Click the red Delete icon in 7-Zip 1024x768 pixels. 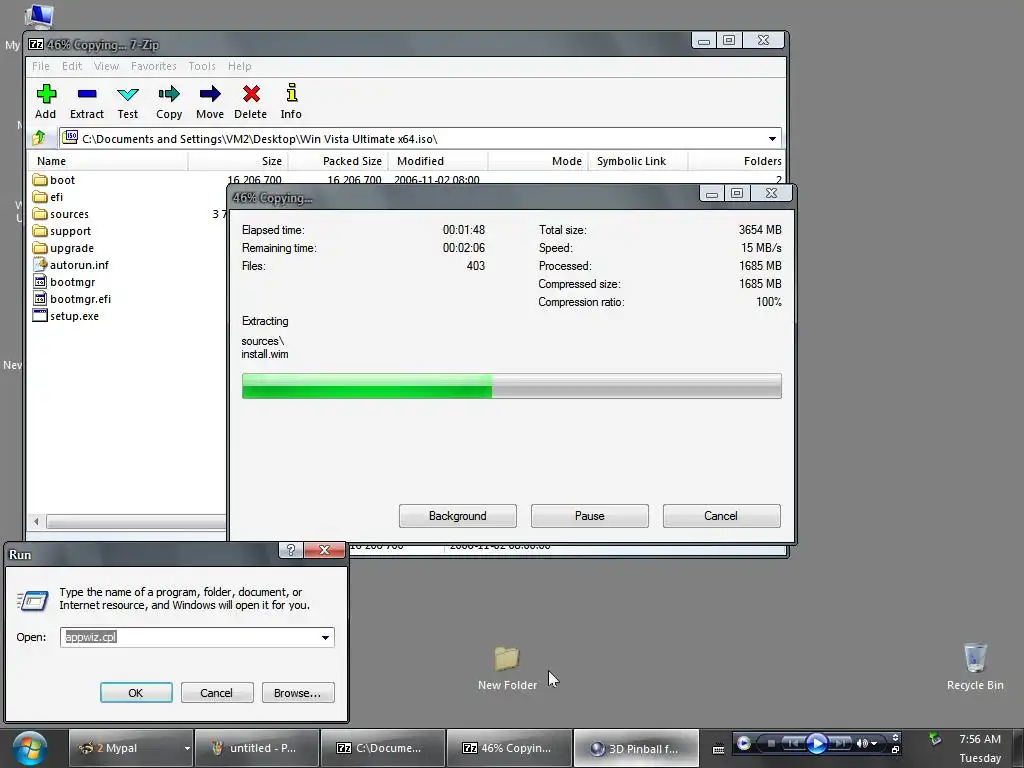(x=251, y=94)
